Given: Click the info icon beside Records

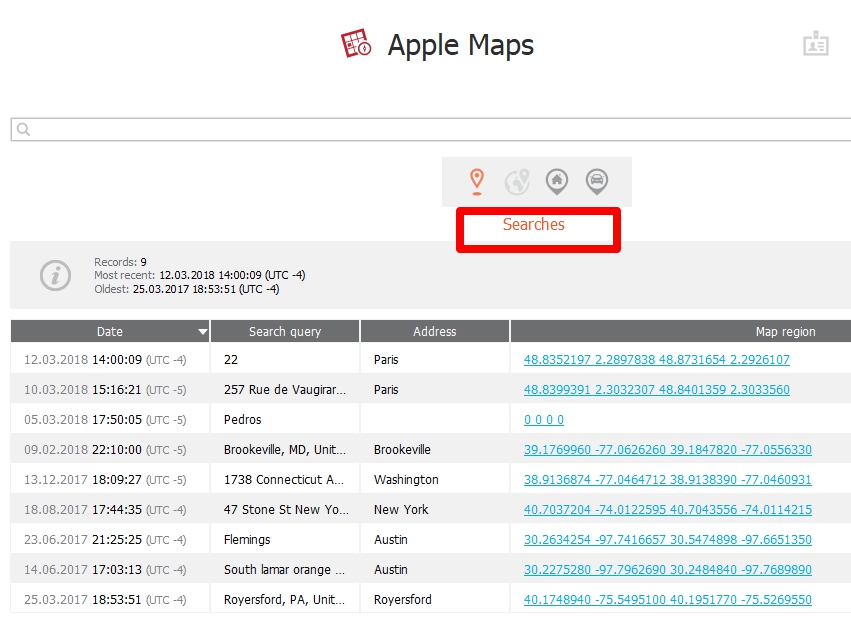Looking at the screenshot, I should coord(55,275).
